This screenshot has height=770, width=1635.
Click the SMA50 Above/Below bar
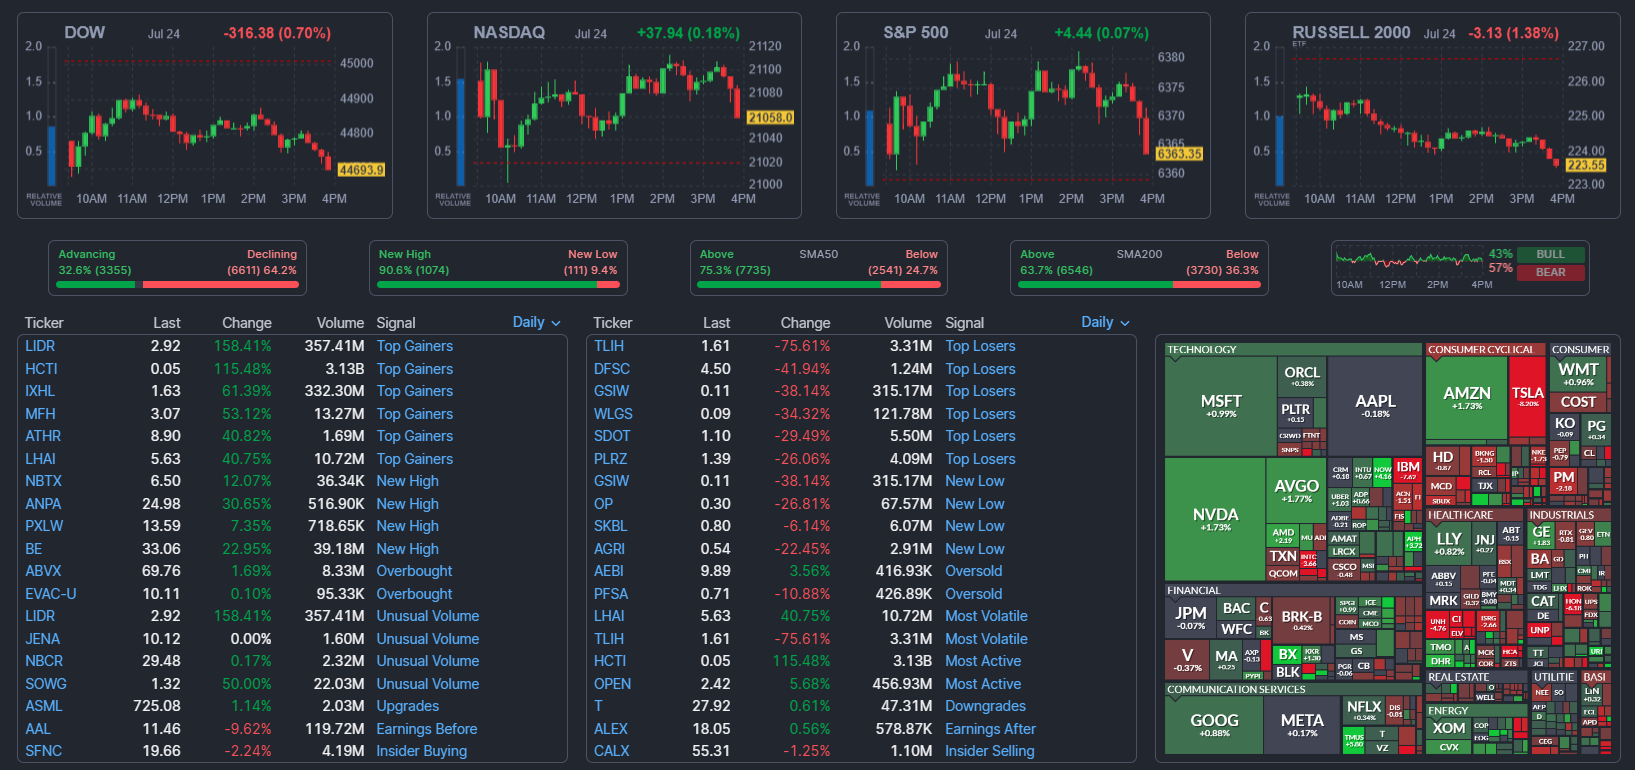[818, 269]
